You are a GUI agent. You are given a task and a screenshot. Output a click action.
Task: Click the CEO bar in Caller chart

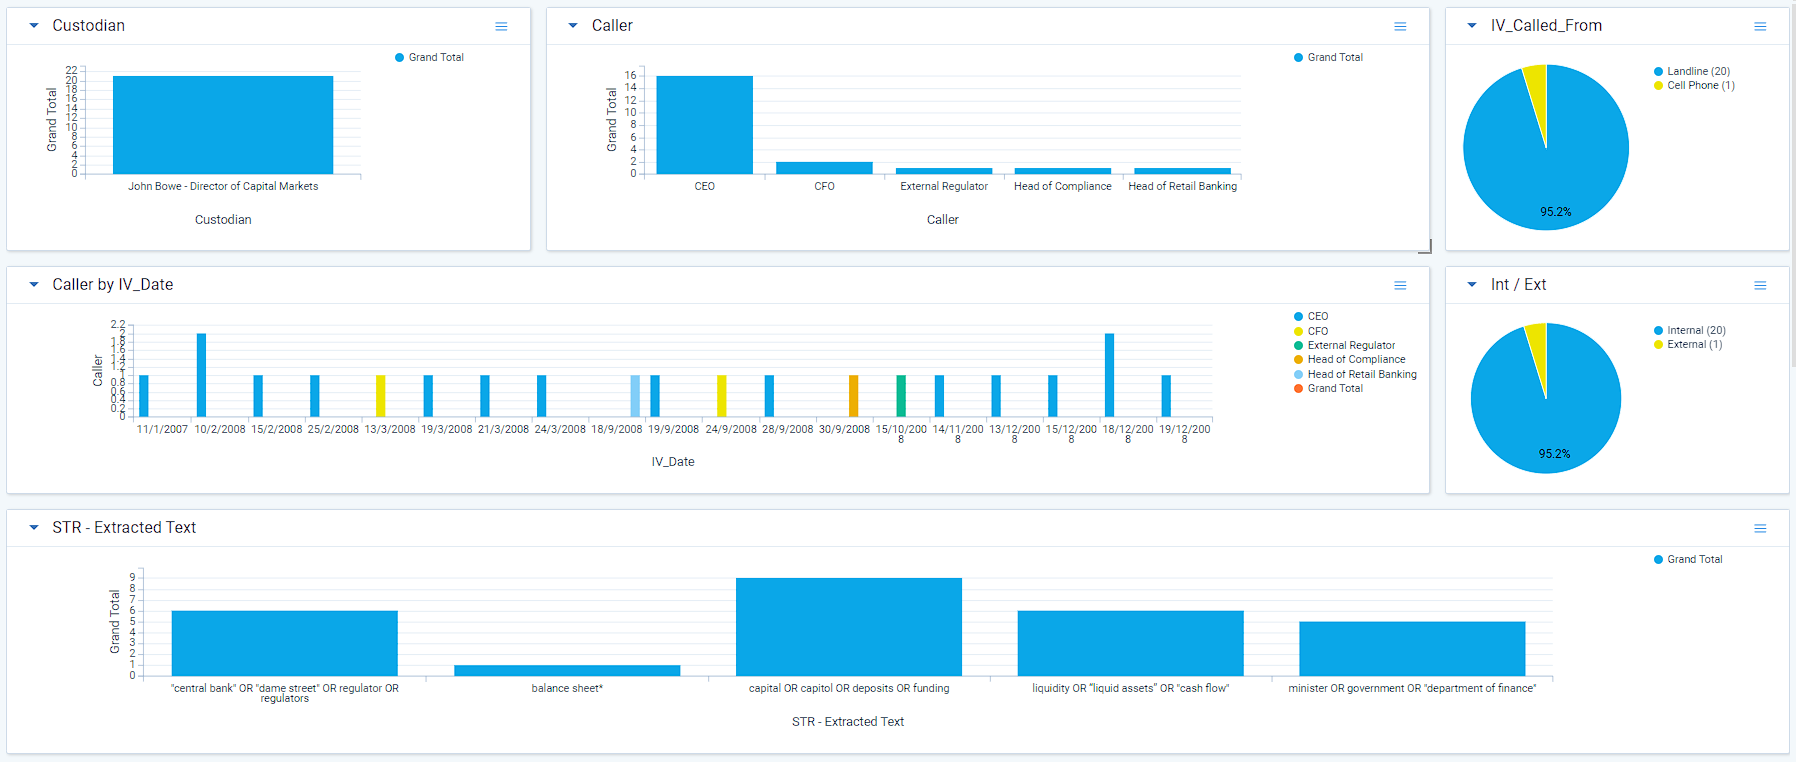(x=704, y=125)
